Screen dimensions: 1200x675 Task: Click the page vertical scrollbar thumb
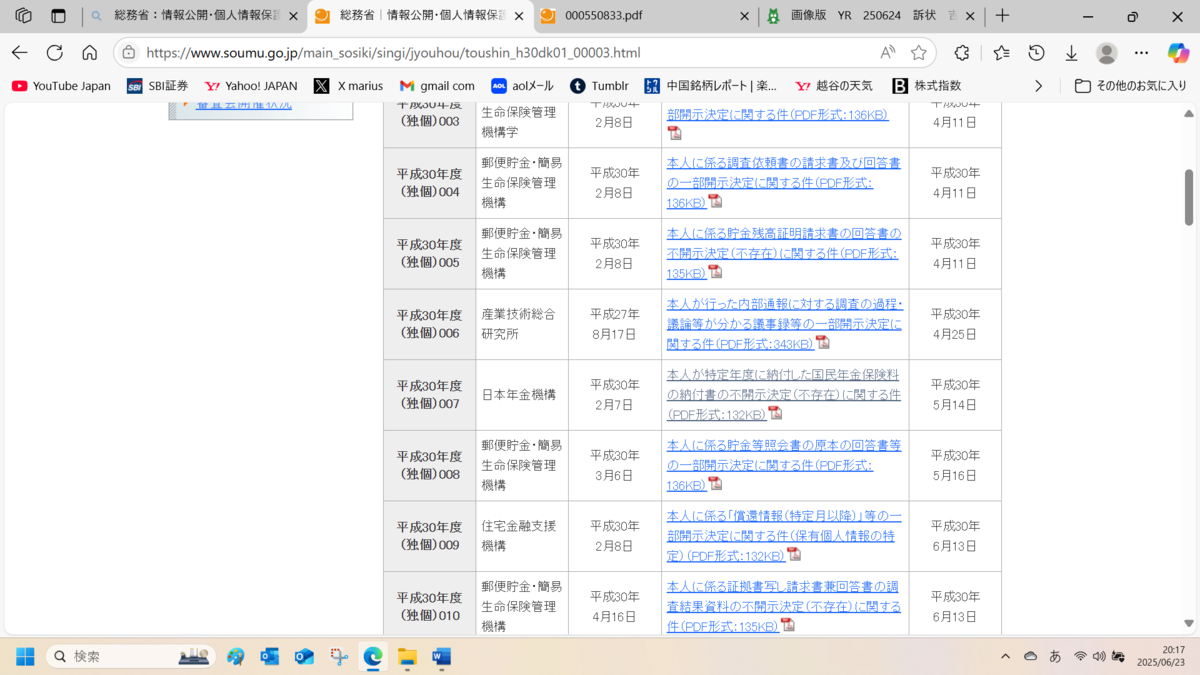tap(1189, 197)
